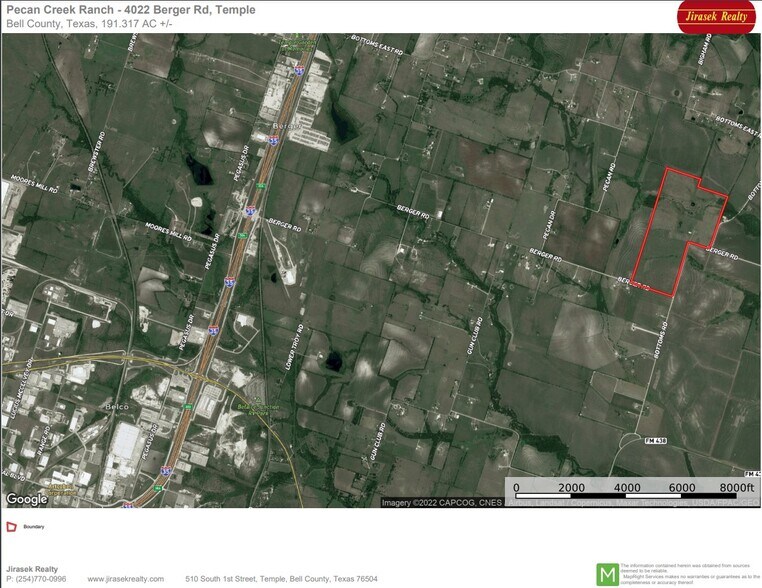Screen dimensions: 762x588
Task: Click the '4000' mark on the scale bar
Action: click(x=627, y=487)
